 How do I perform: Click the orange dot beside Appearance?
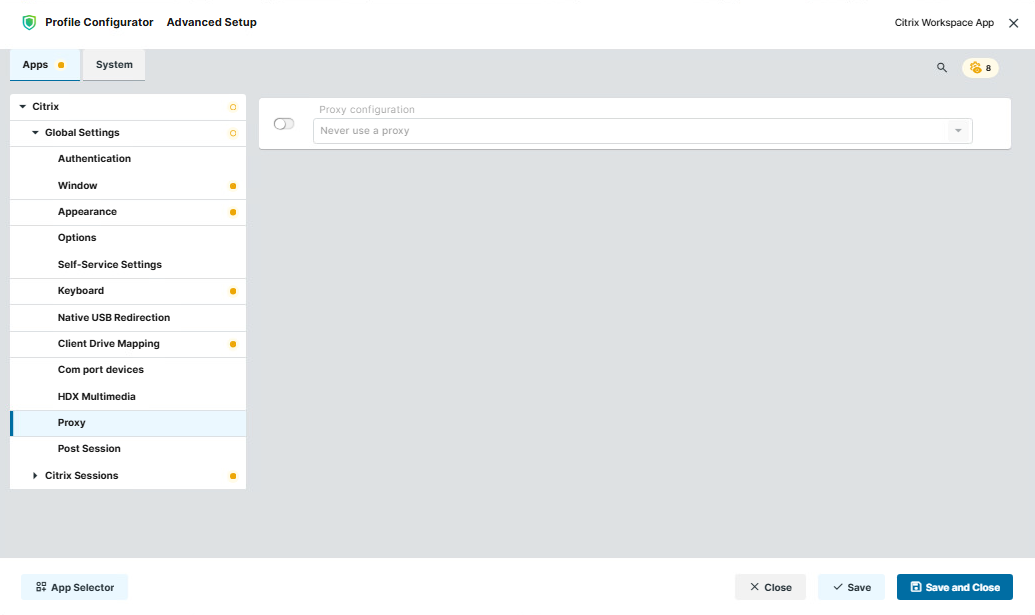coord(233,212)
